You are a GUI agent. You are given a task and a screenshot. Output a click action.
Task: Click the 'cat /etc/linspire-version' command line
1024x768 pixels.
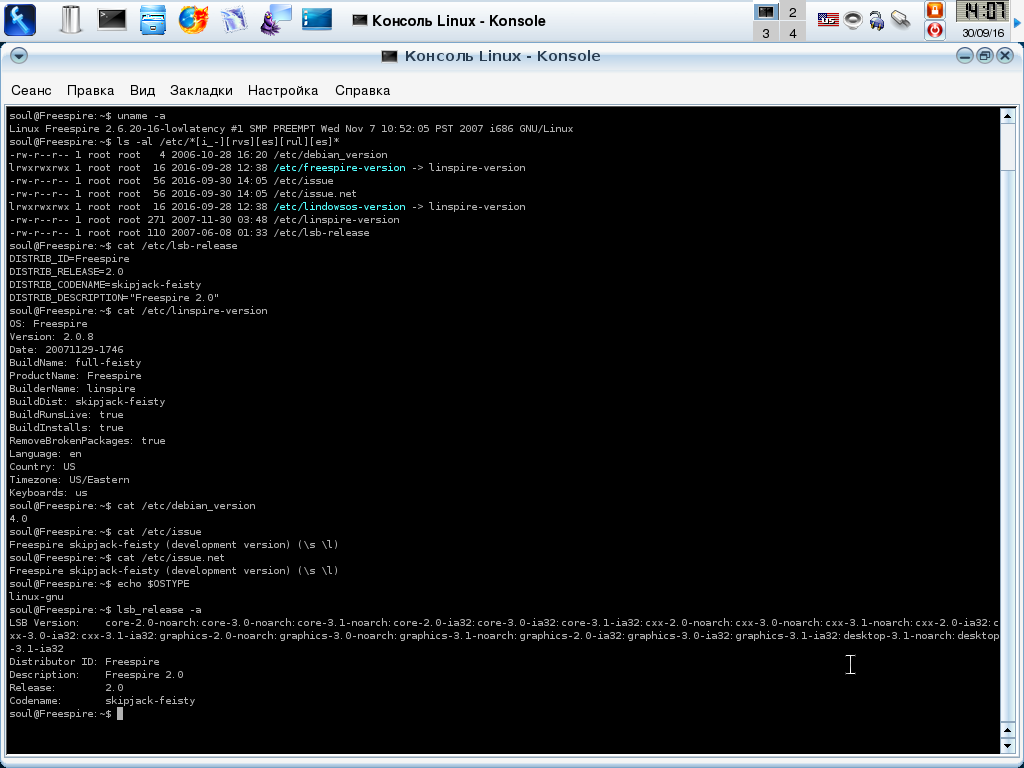(x=138, y=311)
